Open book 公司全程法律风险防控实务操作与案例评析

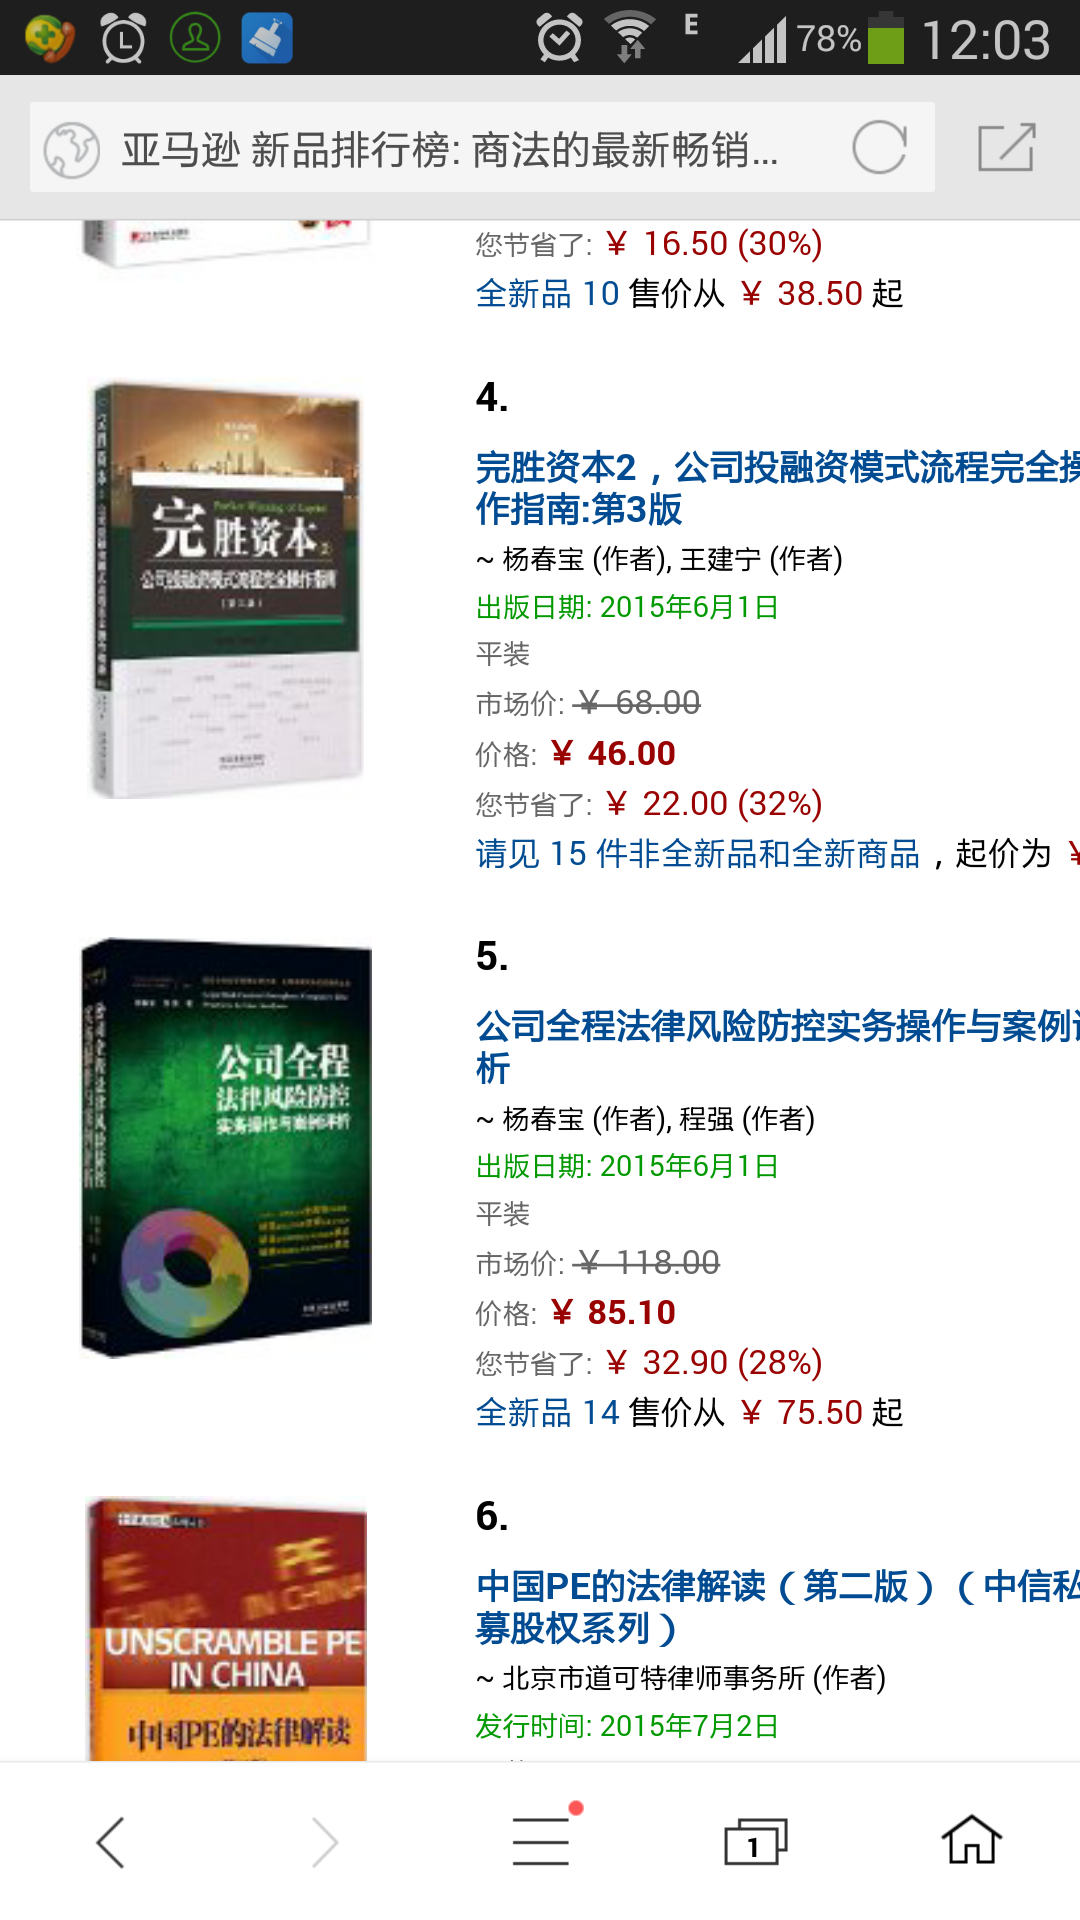click(778, 1047)
